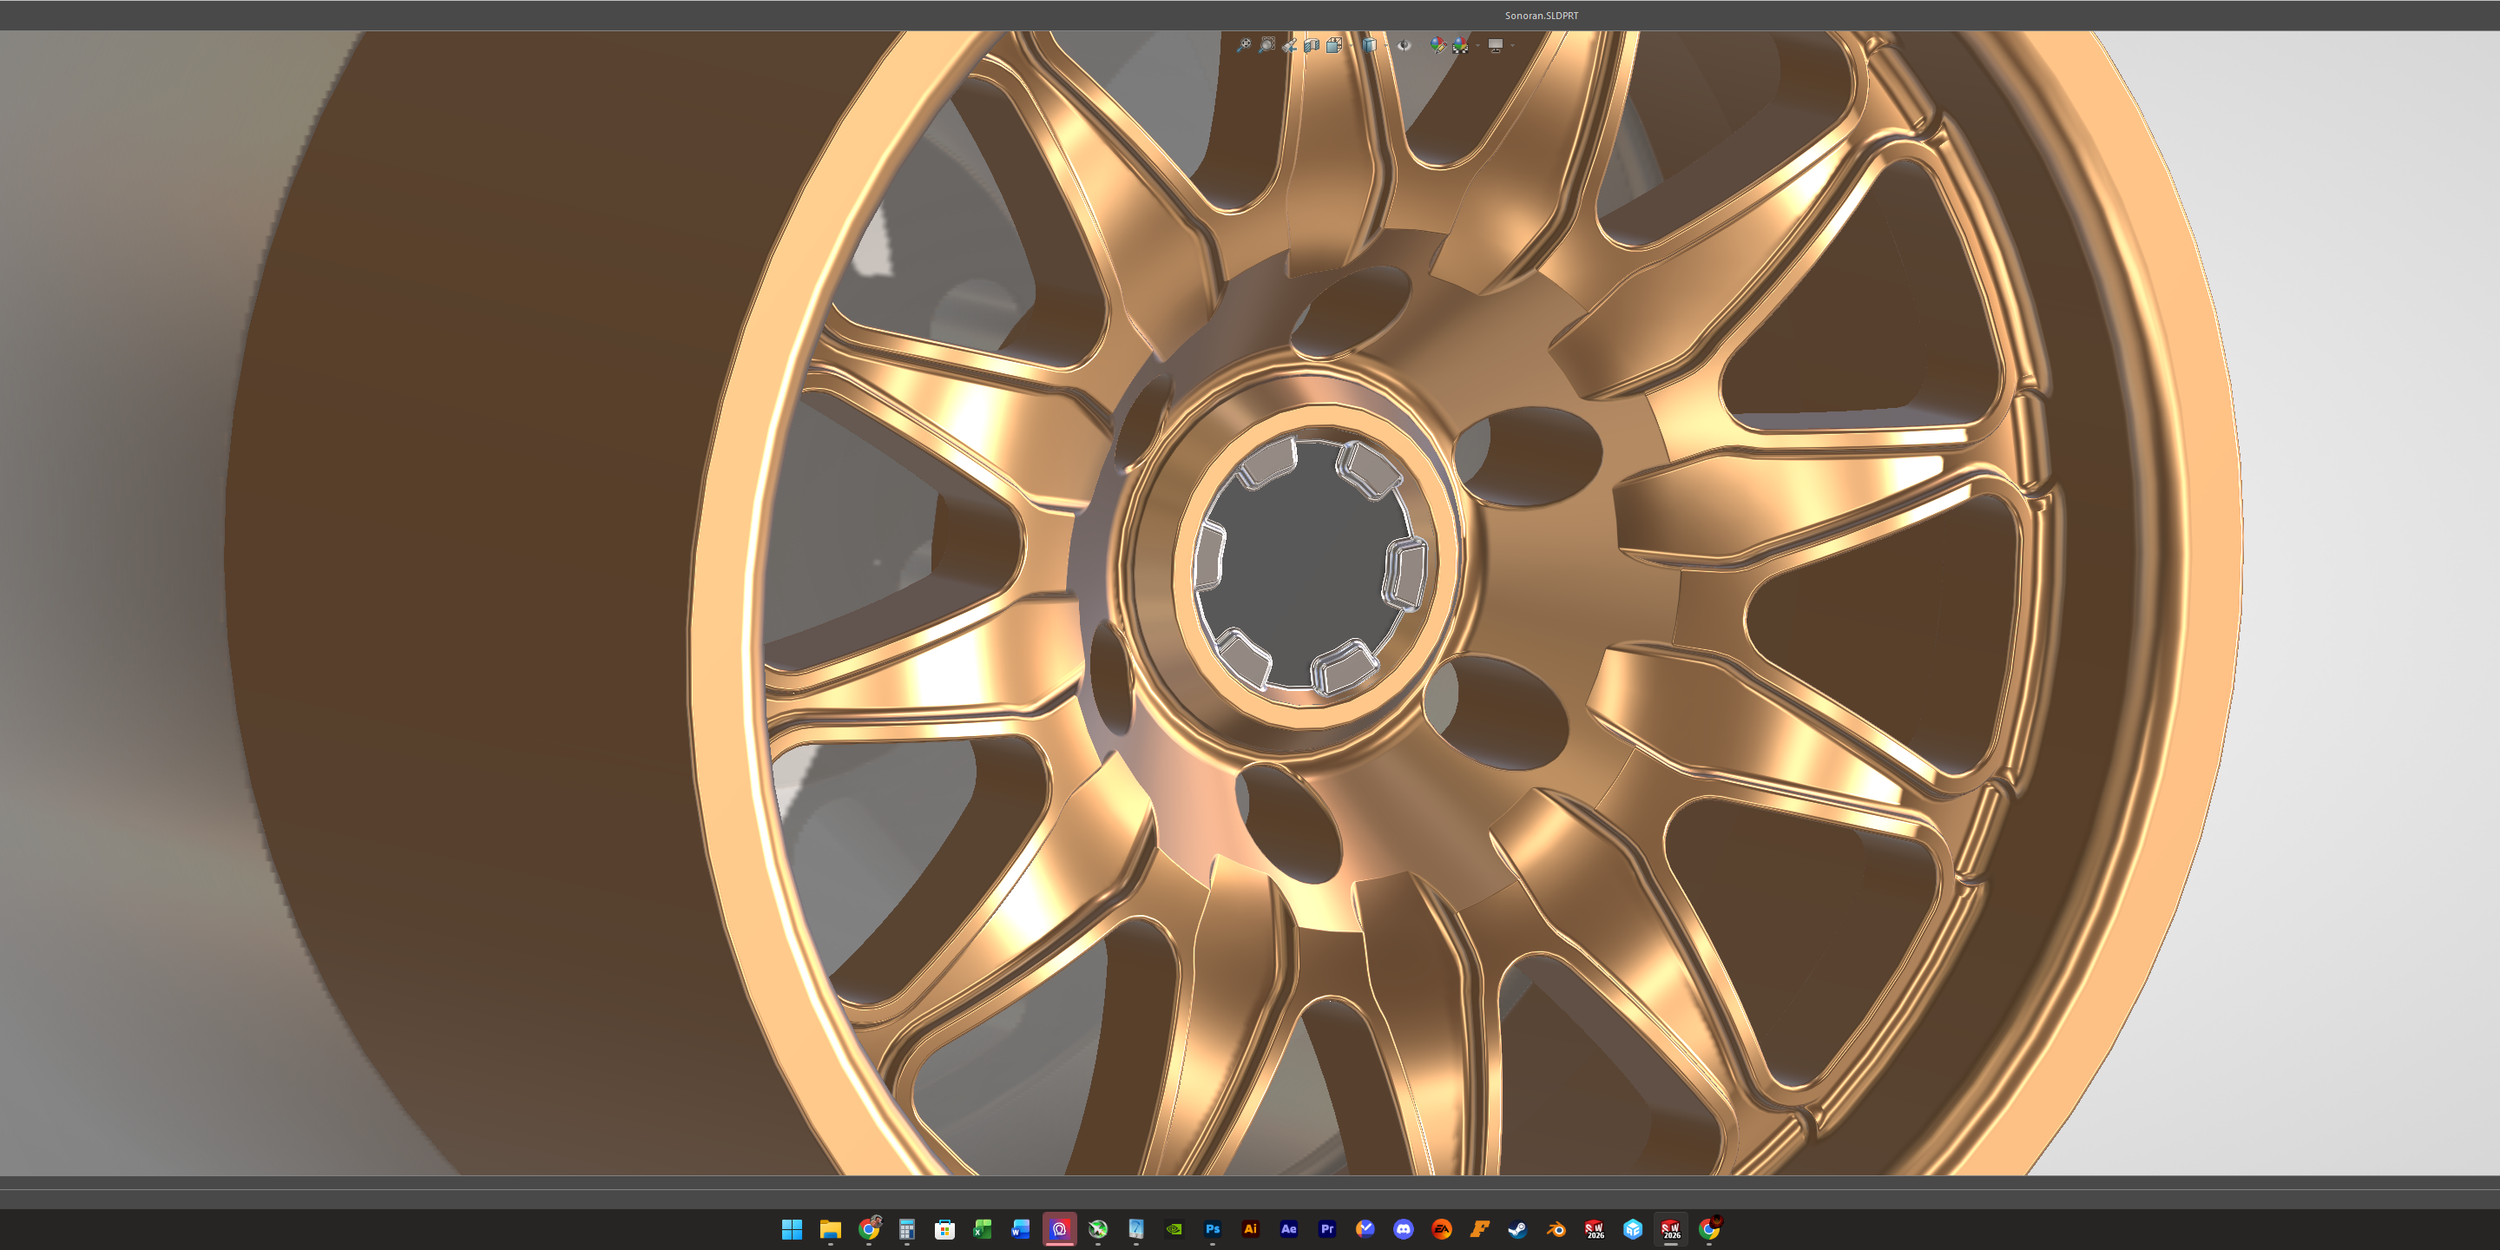Return to the Previous View
The width and height of the screenshot is (2500, 1250).
tap(1290, 45)
